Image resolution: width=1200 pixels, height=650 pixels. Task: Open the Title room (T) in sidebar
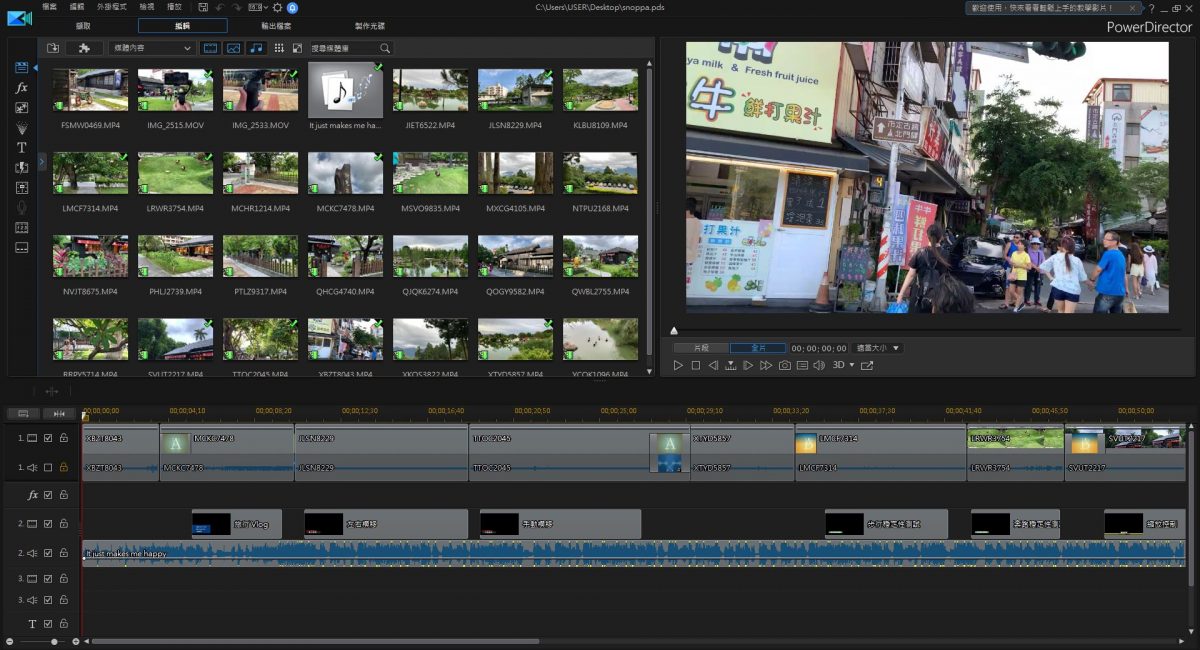click(x=21, y=147)
